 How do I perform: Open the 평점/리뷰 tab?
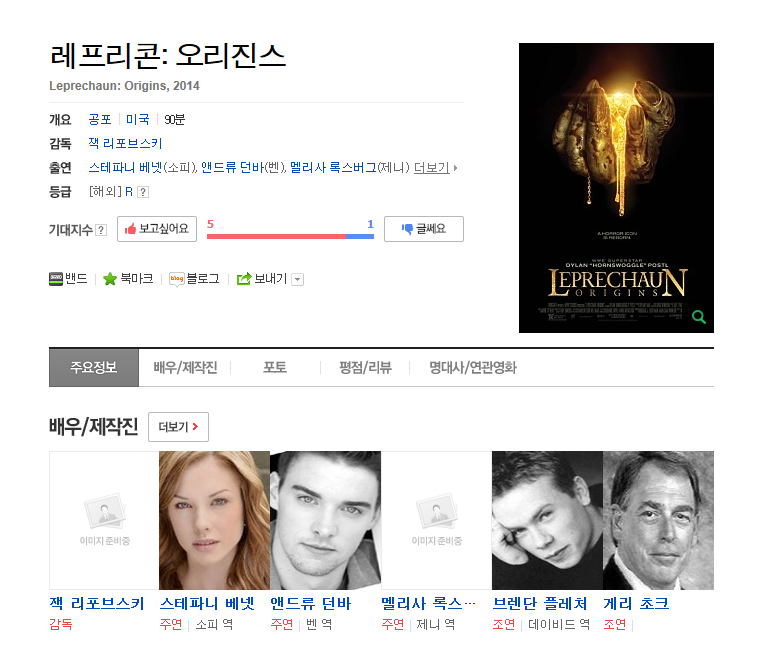tap(365, 368)
